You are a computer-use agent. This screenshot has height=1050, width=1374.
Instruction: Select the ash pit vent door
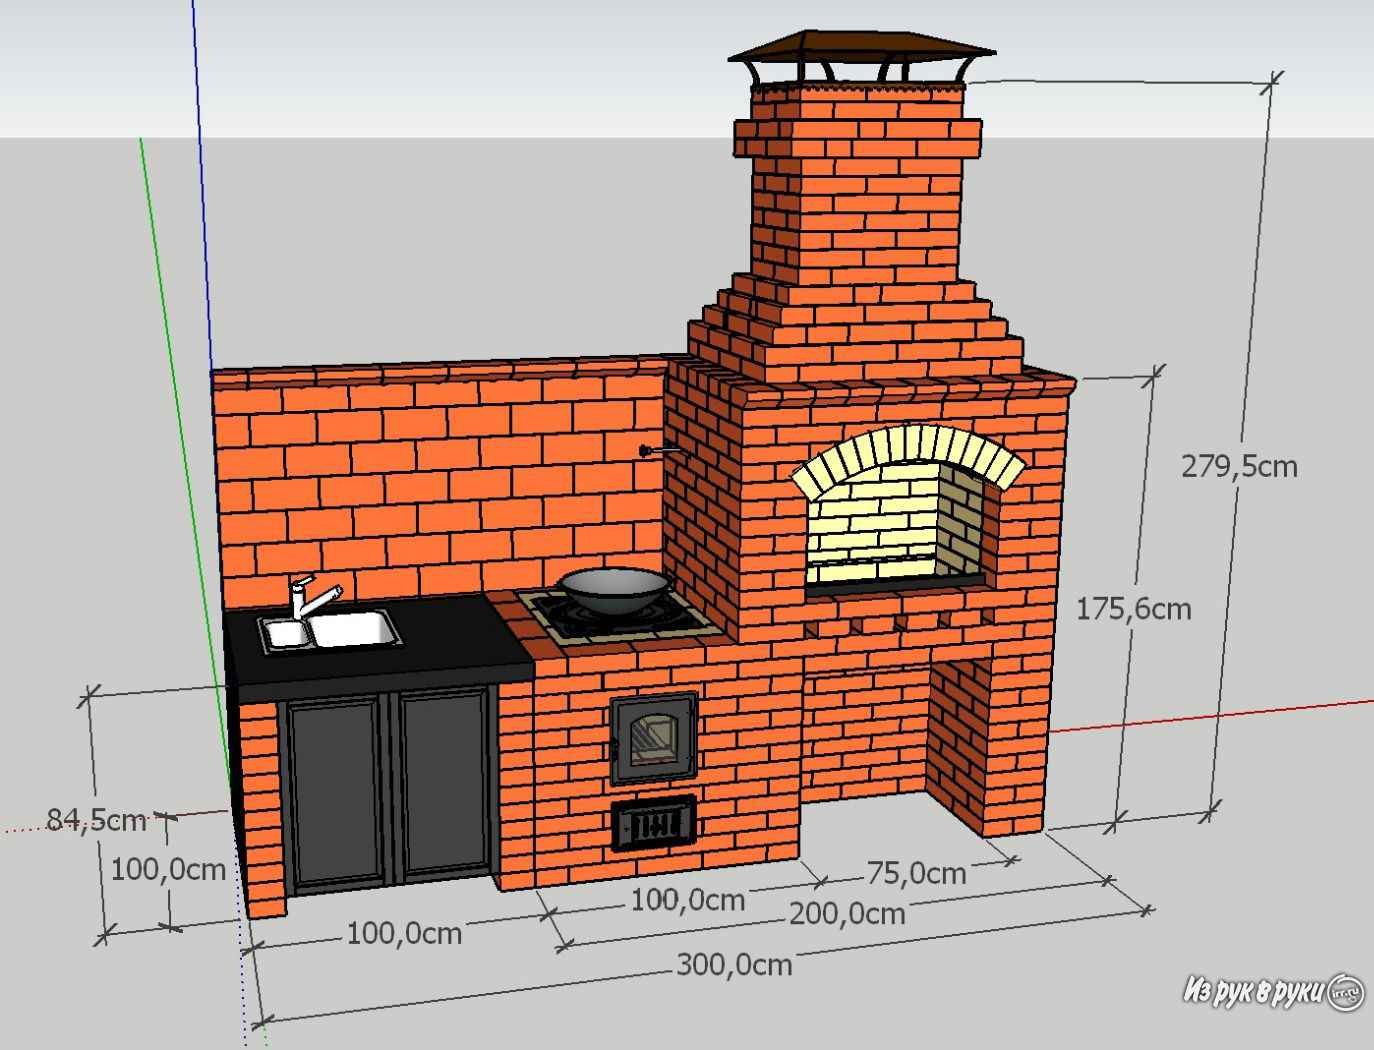coord(654,824)
